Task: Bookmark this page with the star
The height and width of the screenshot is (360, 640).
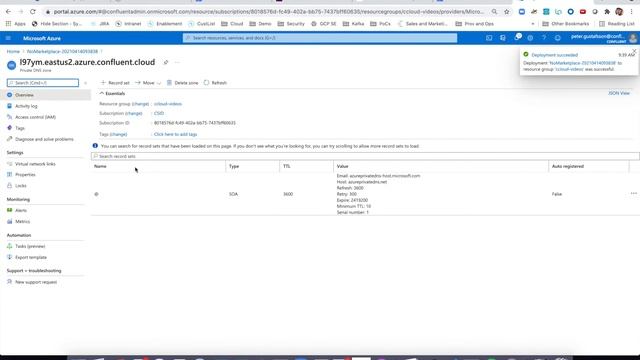Action: tap(507, 12)
